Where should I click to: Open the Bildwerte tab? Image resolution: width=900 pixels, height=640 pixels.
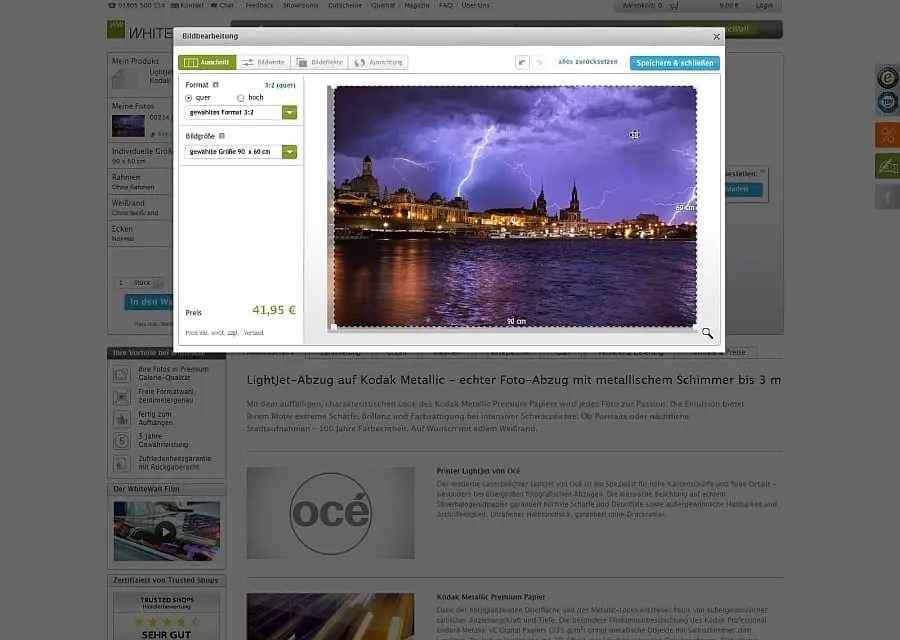pos(263,63)
